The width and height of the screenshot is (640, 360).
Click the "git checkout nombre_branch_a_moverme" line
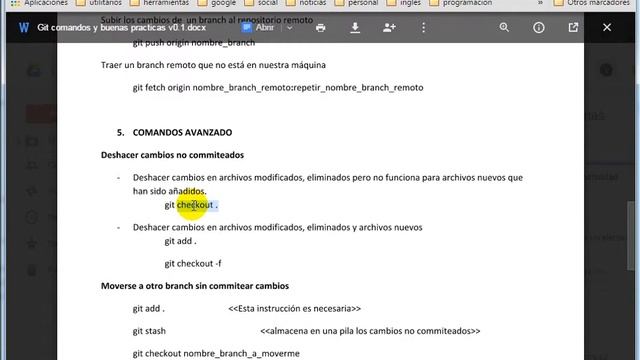[x=216, y=353]
